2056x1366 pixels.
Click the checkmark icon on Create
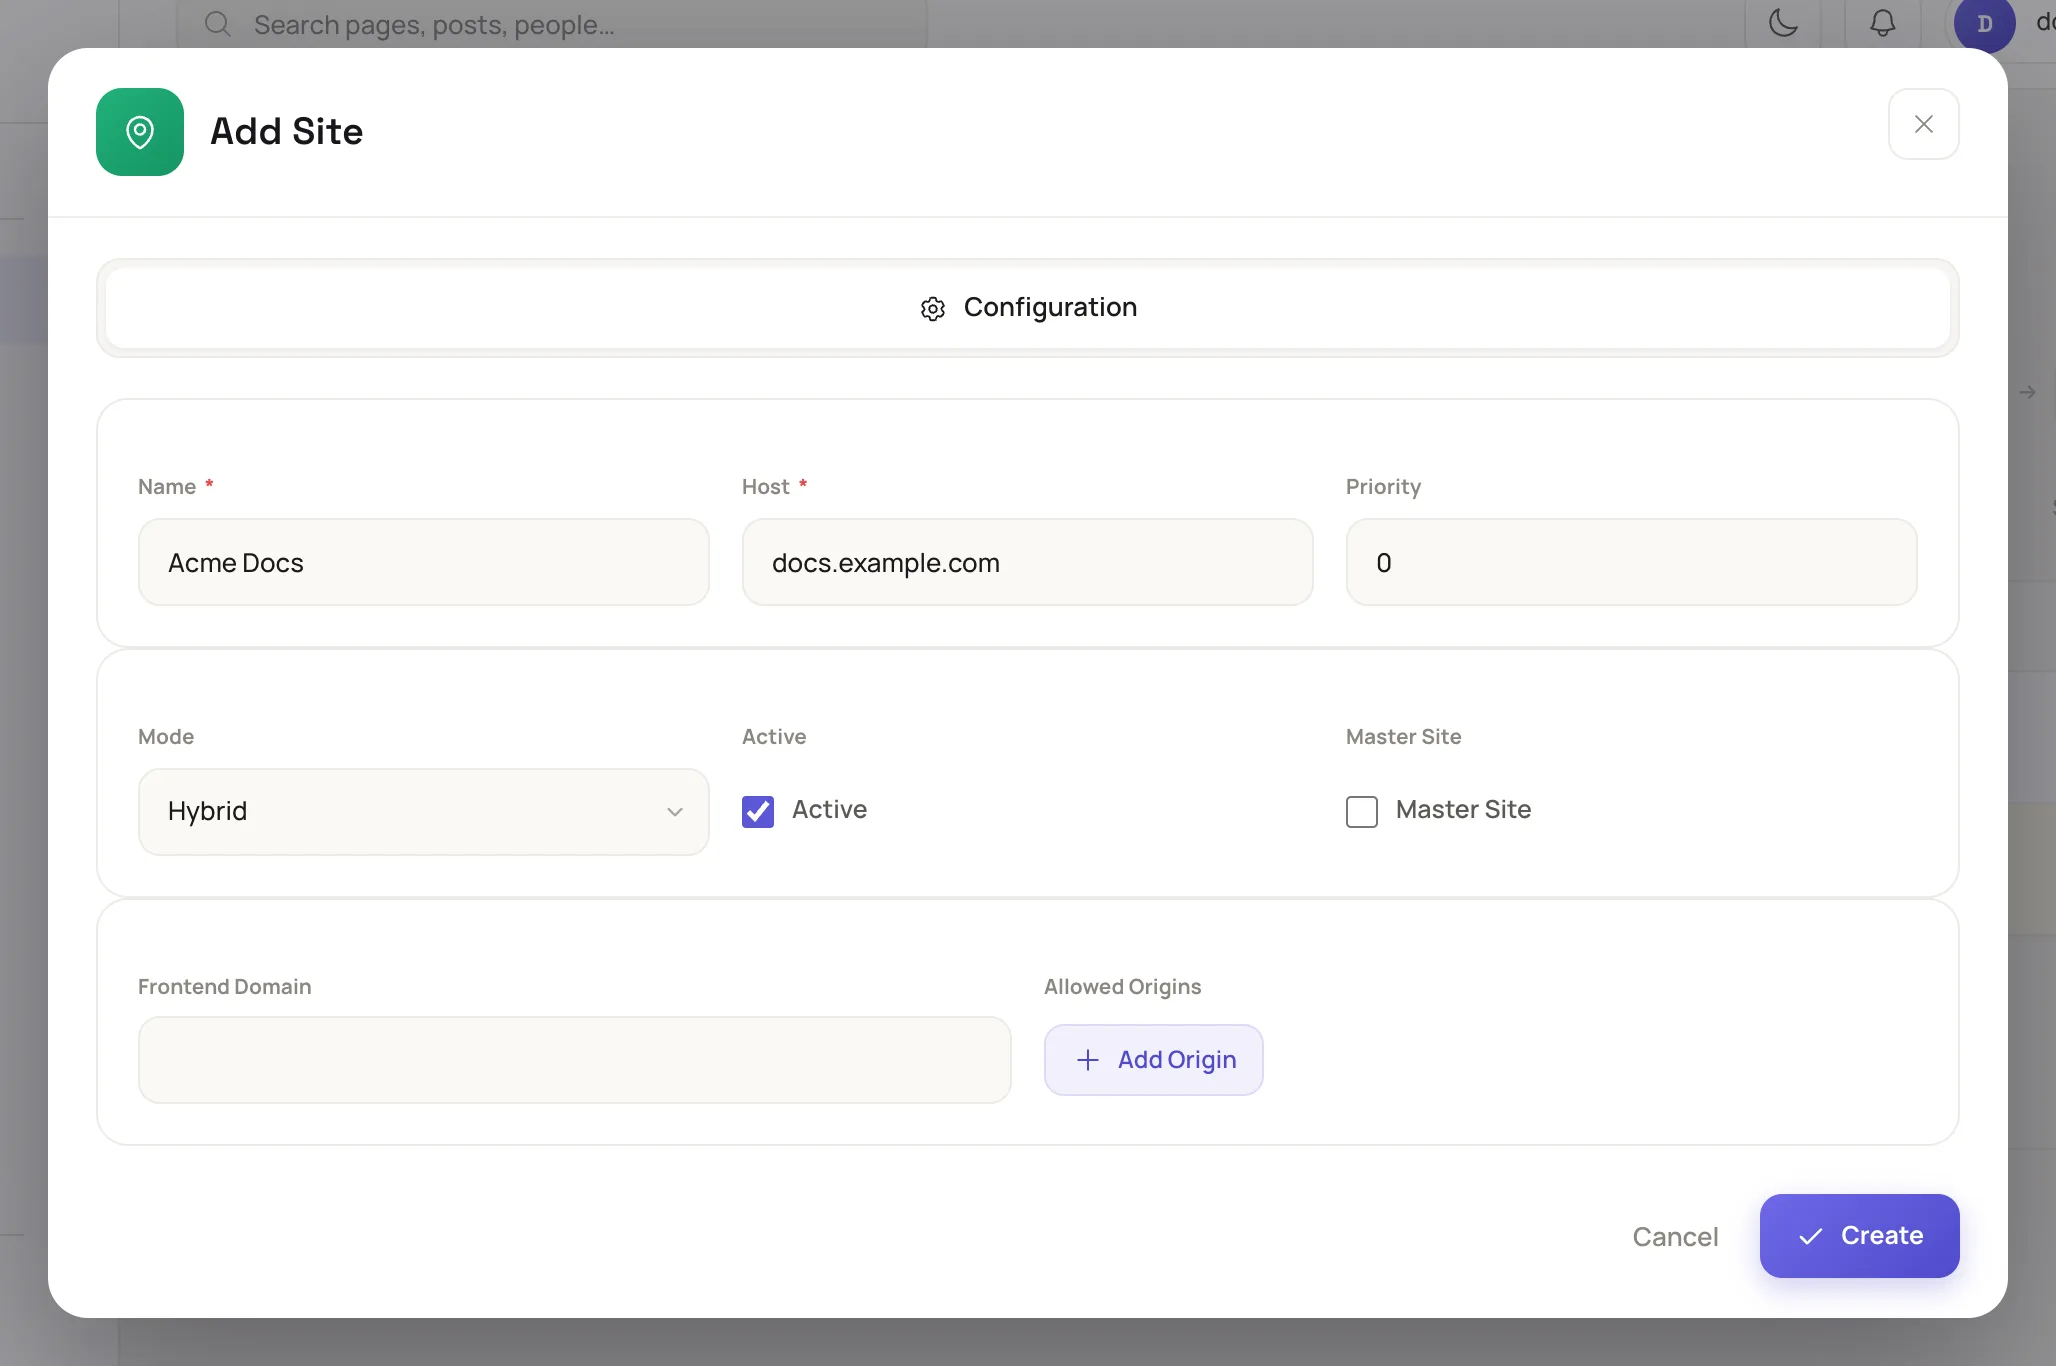(1811, 1237)
